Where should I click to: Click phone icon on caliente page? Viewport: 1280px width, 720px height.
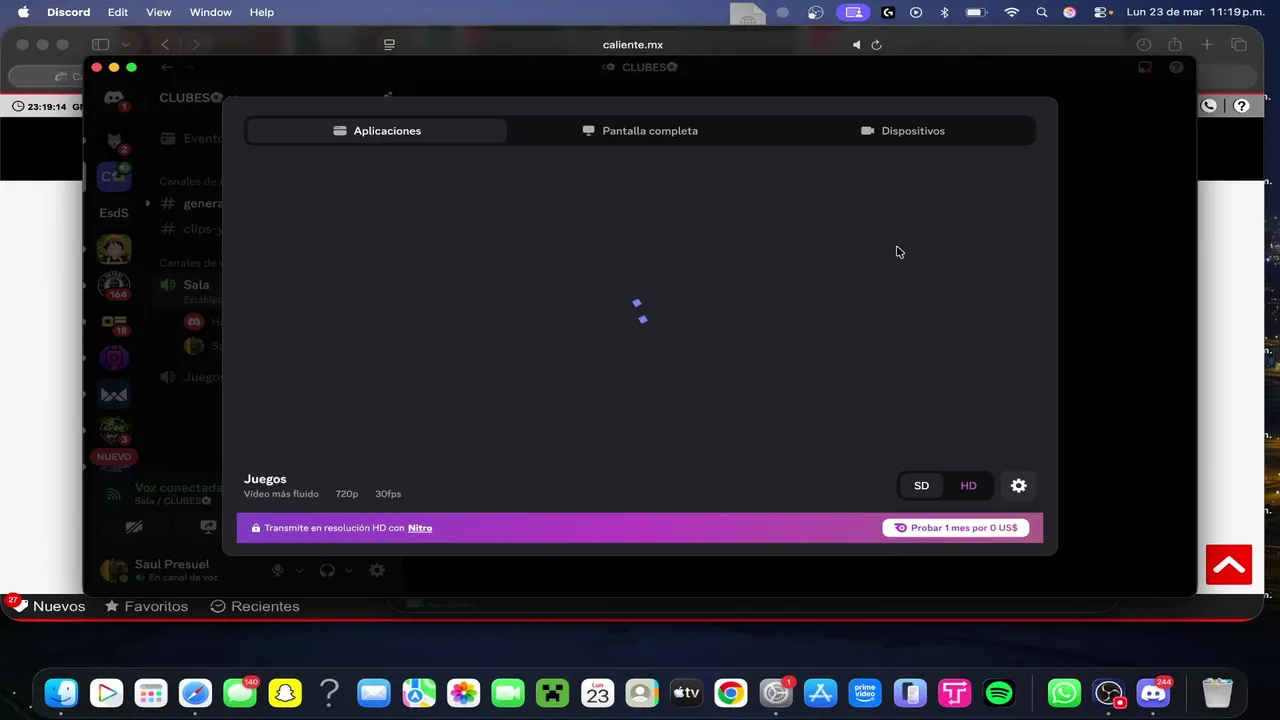coord(1209,106)
